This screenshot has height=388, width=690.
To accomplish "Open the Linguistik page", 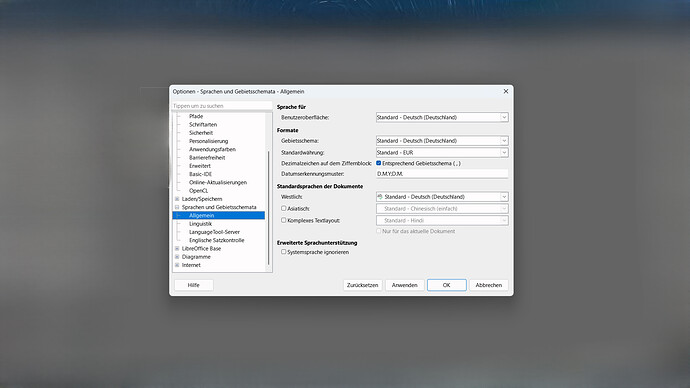I will [x=200, y=223].
